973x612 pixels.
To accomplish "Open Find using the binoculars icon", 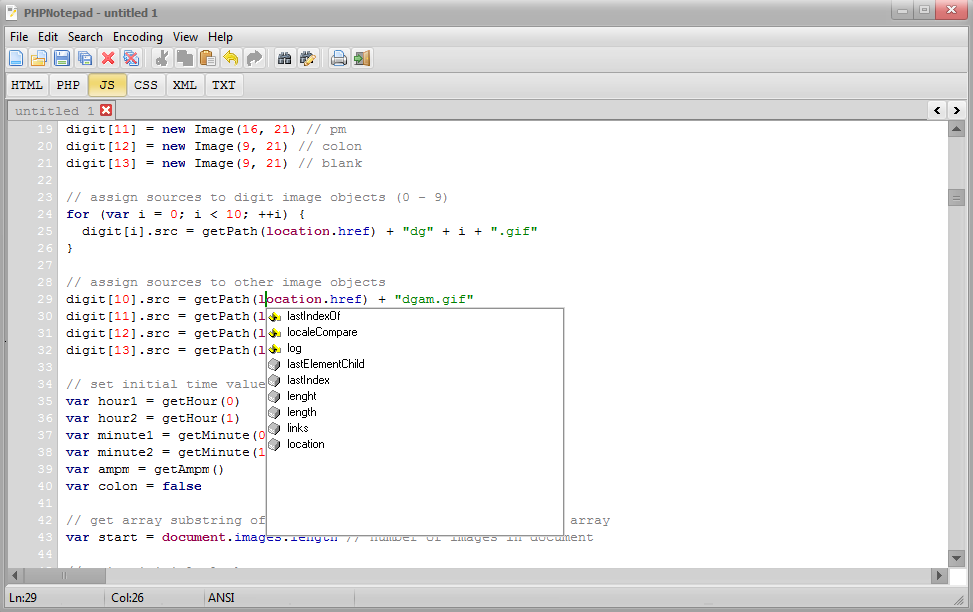I will [285, 59].
